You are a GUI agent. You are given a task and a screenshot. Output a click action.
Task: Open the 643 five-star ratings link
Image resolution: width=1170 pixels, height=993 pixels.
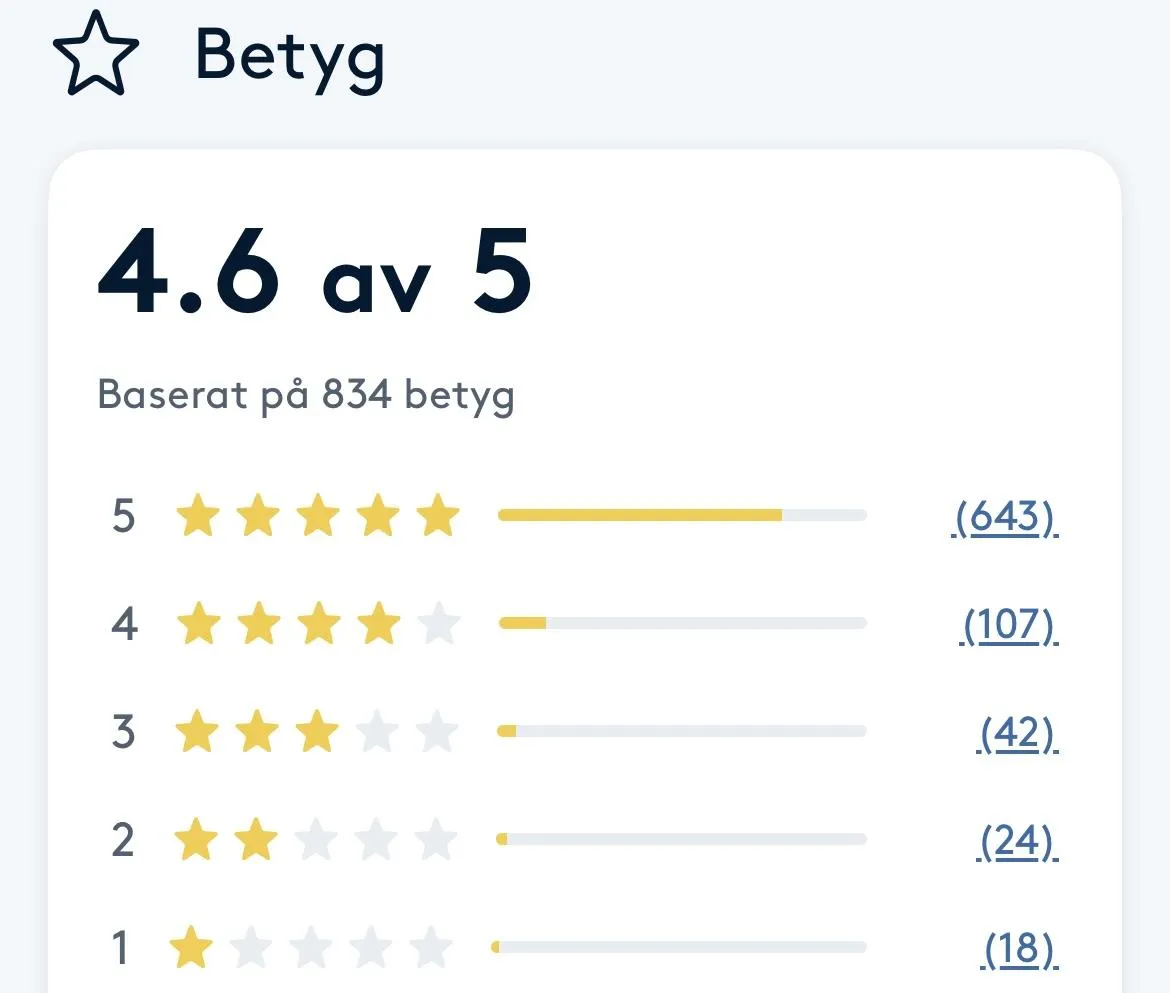point(1005,516)
